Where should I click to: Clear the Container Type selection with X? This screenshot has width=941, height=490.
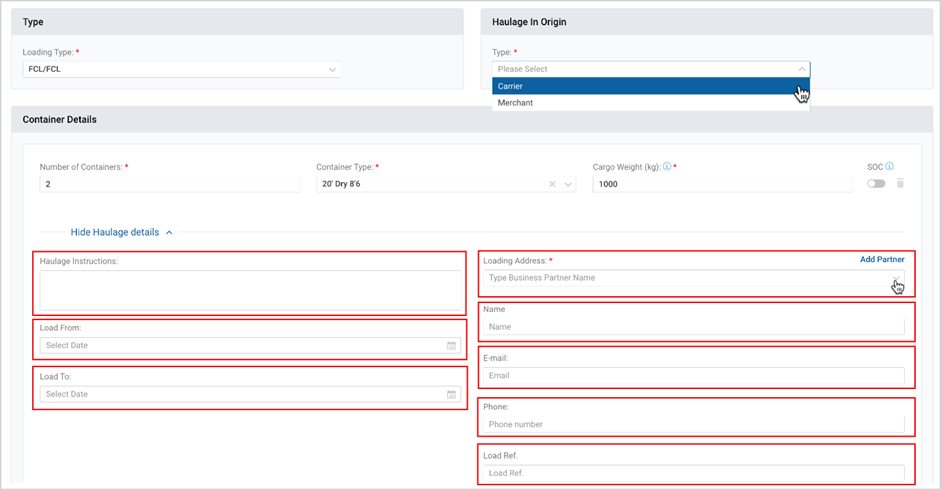point(552,184)
